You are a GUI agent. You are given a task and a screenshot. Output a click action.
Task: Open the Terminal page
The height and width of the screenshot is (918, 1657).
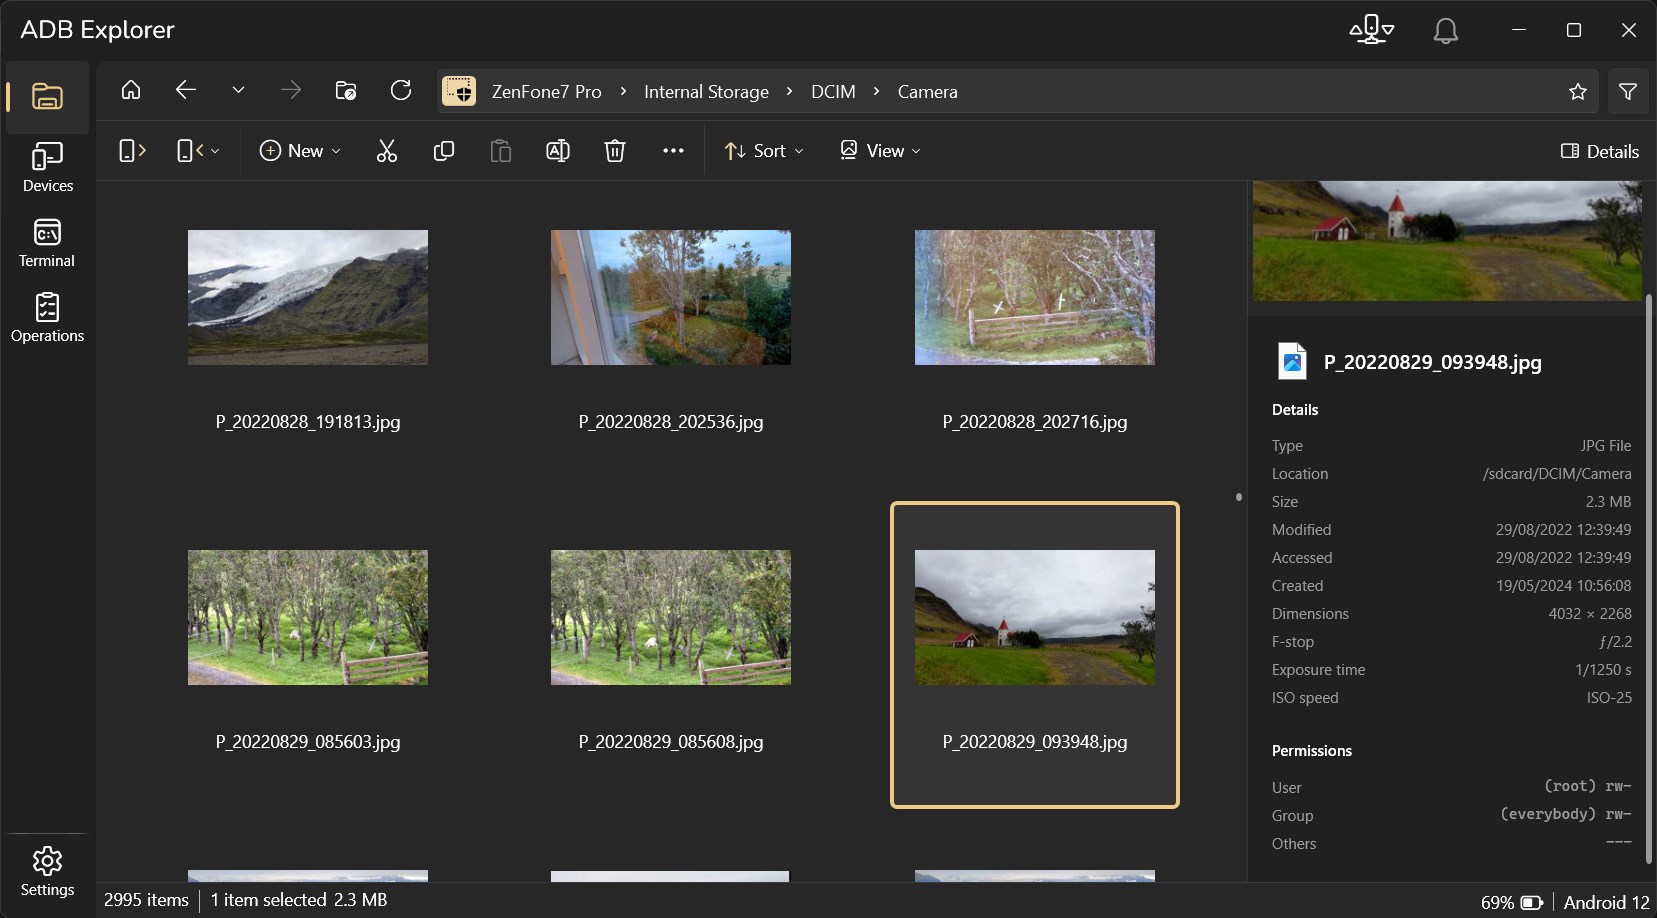pyautogui.click(x=47, y=243)
